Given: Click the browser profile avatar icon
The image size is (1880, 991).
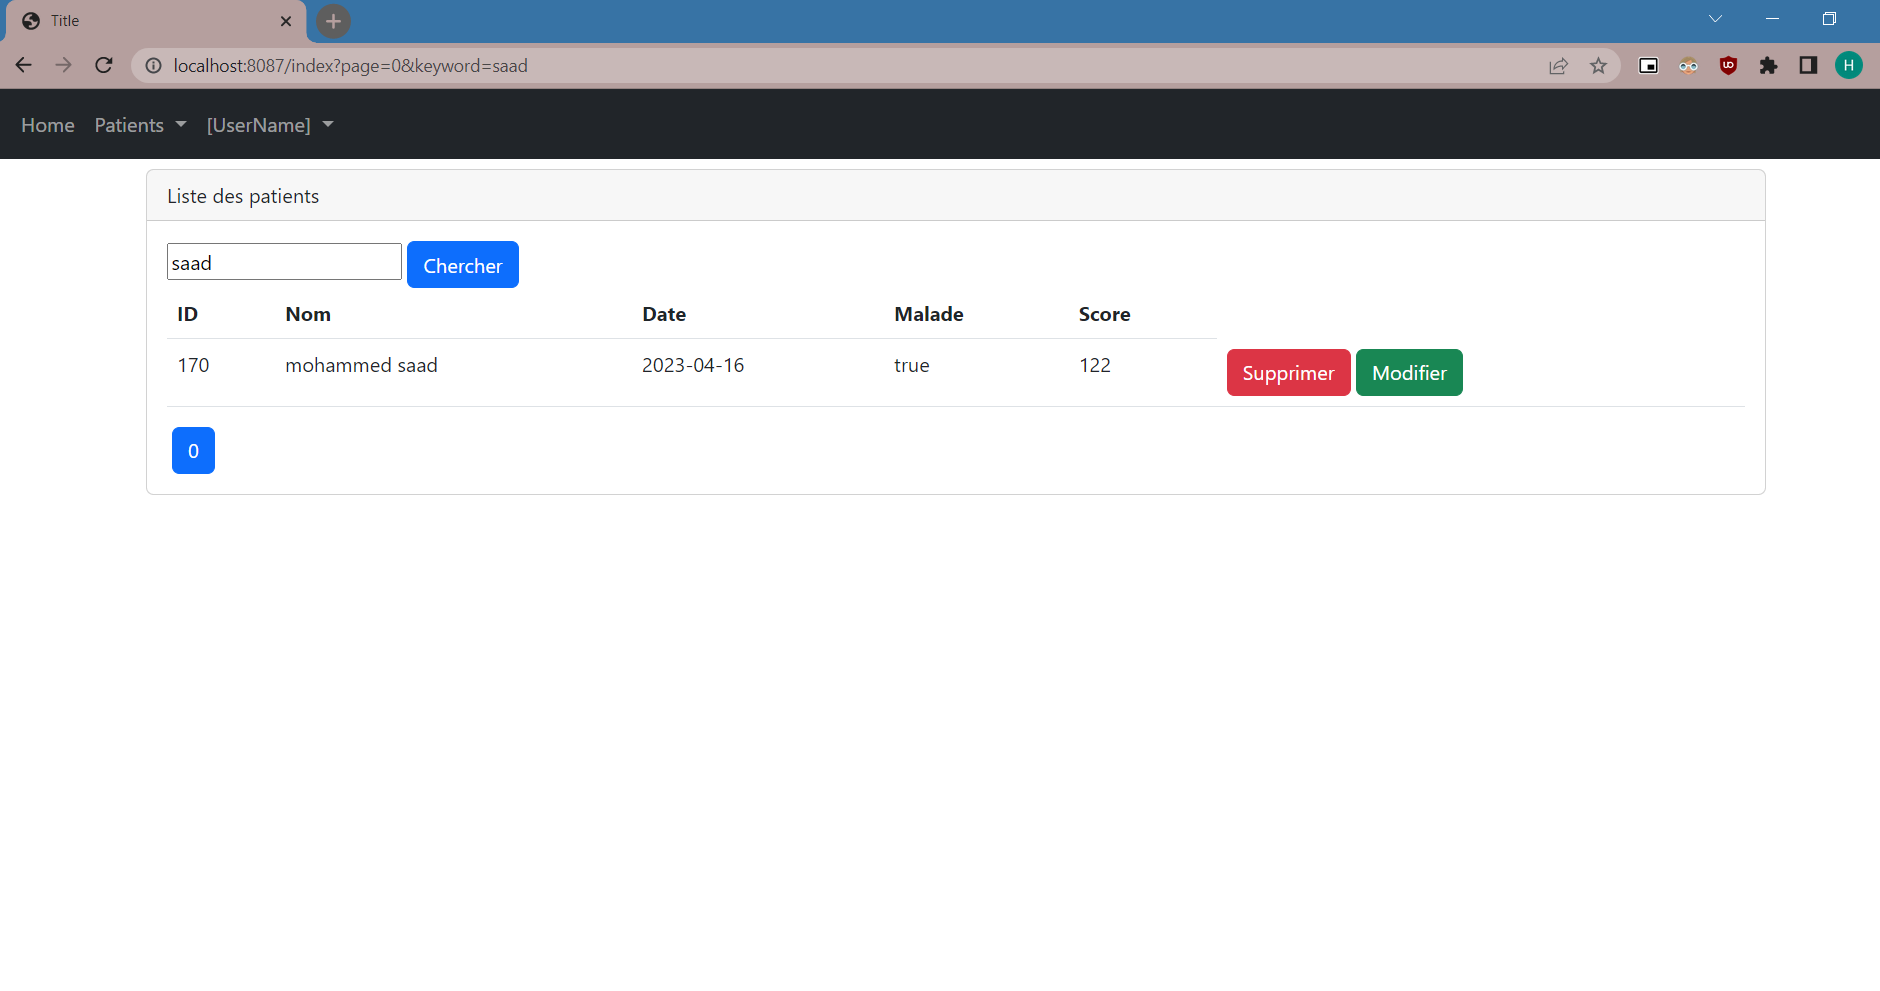Looking at the screenshot, I should tap(1849, 65).
